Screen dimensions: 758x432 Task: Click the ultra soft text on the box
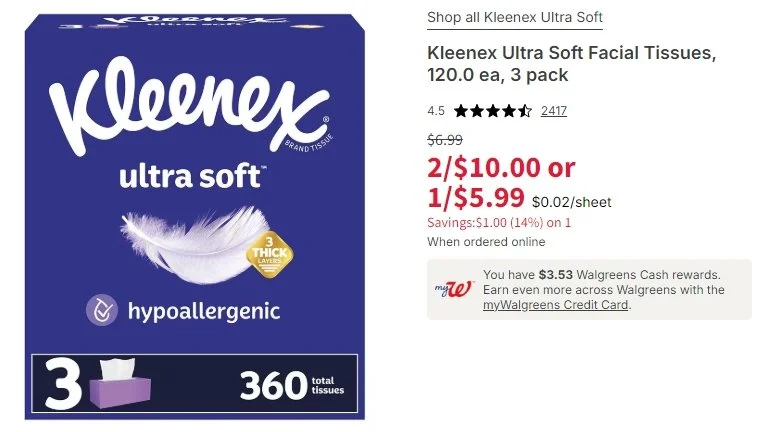click(x=192, y=176)
